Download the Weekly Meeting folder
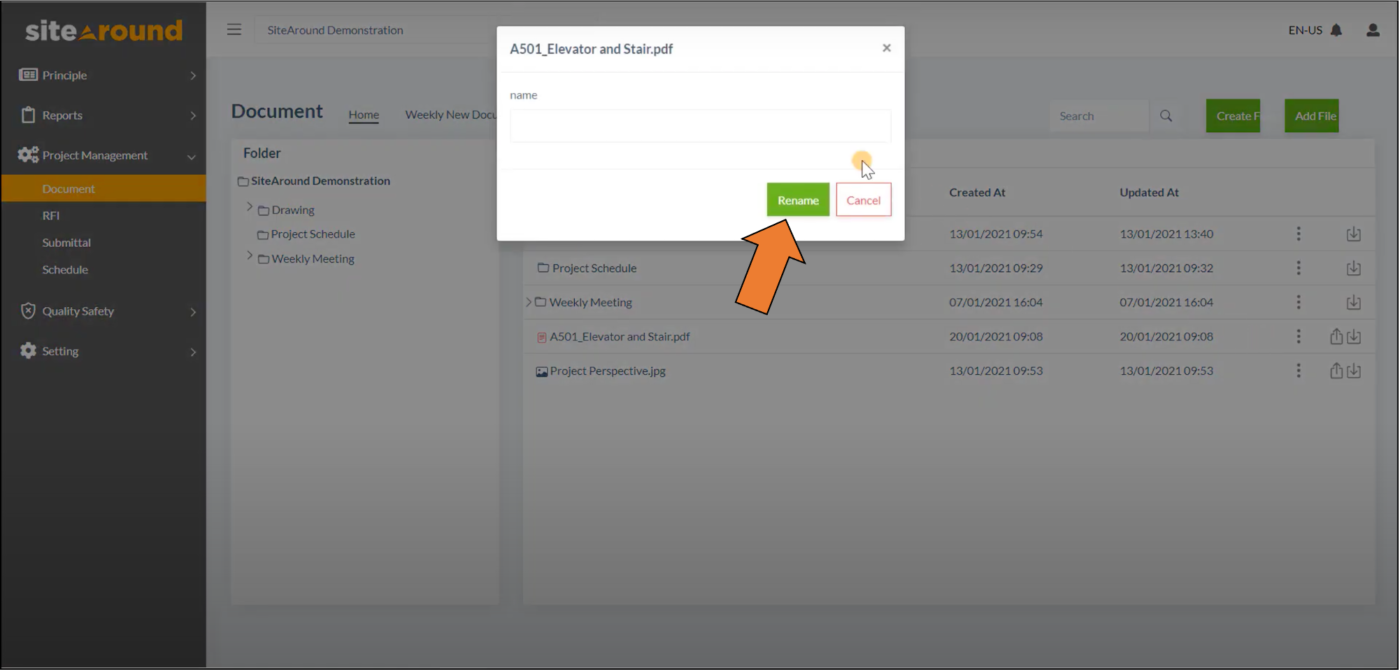Viewport: 1400px width, 670px height. pyautogui.click(x=1354, y=302)
